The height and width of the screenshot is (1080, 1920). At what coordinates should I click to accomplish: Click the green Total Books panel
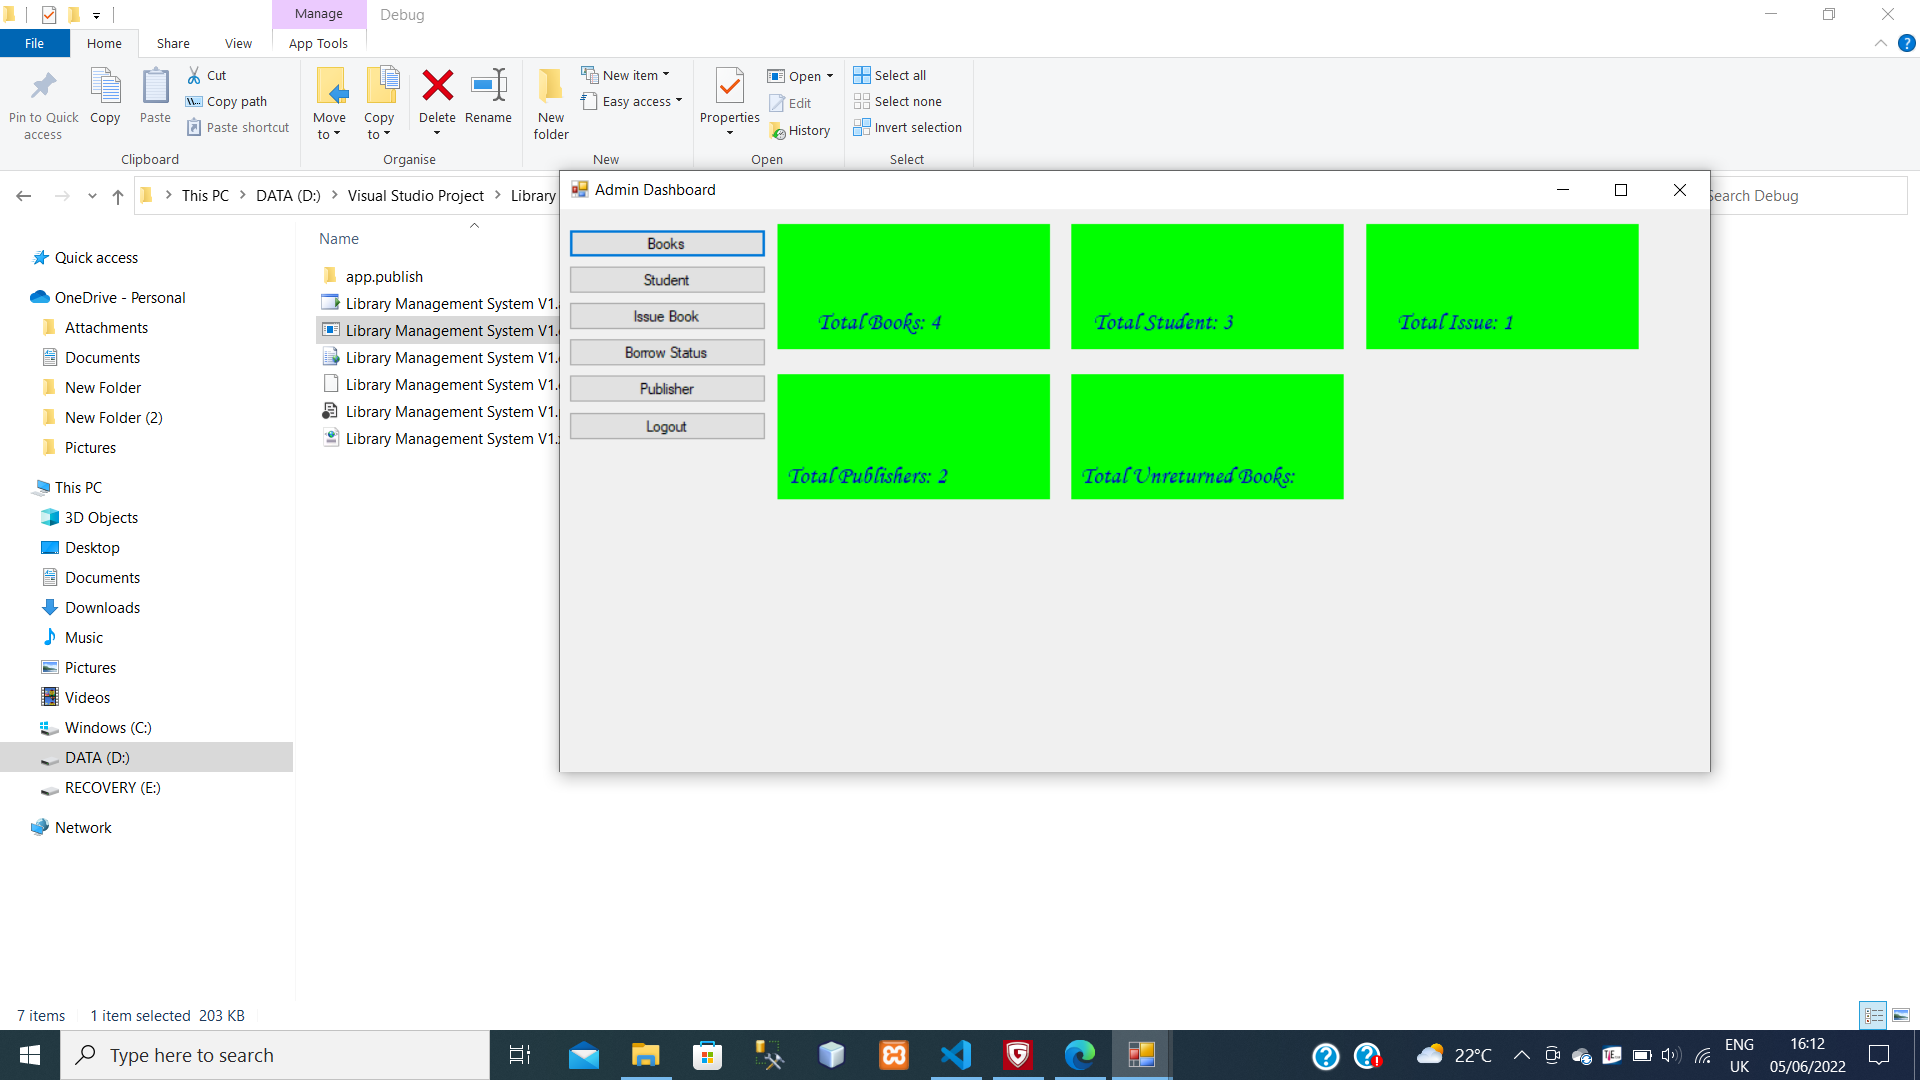click(913, 286)
